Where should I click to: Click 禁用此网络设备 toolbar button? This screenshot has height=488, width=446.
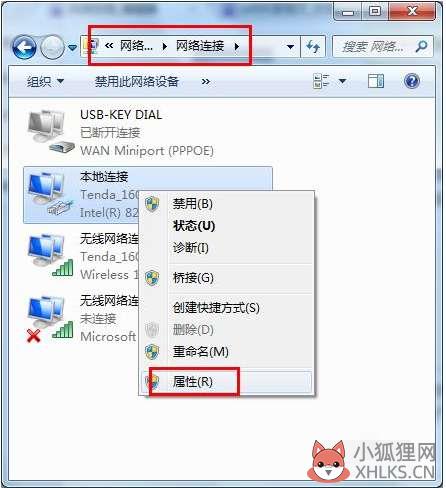pyautogui.click(x=137, y=81)
